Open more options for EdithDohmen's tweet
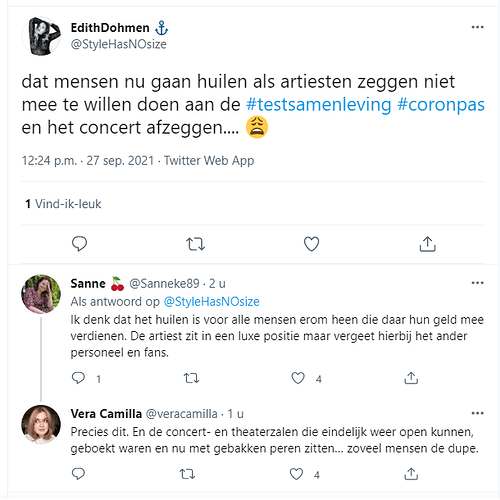 click(x=477, y=27)
